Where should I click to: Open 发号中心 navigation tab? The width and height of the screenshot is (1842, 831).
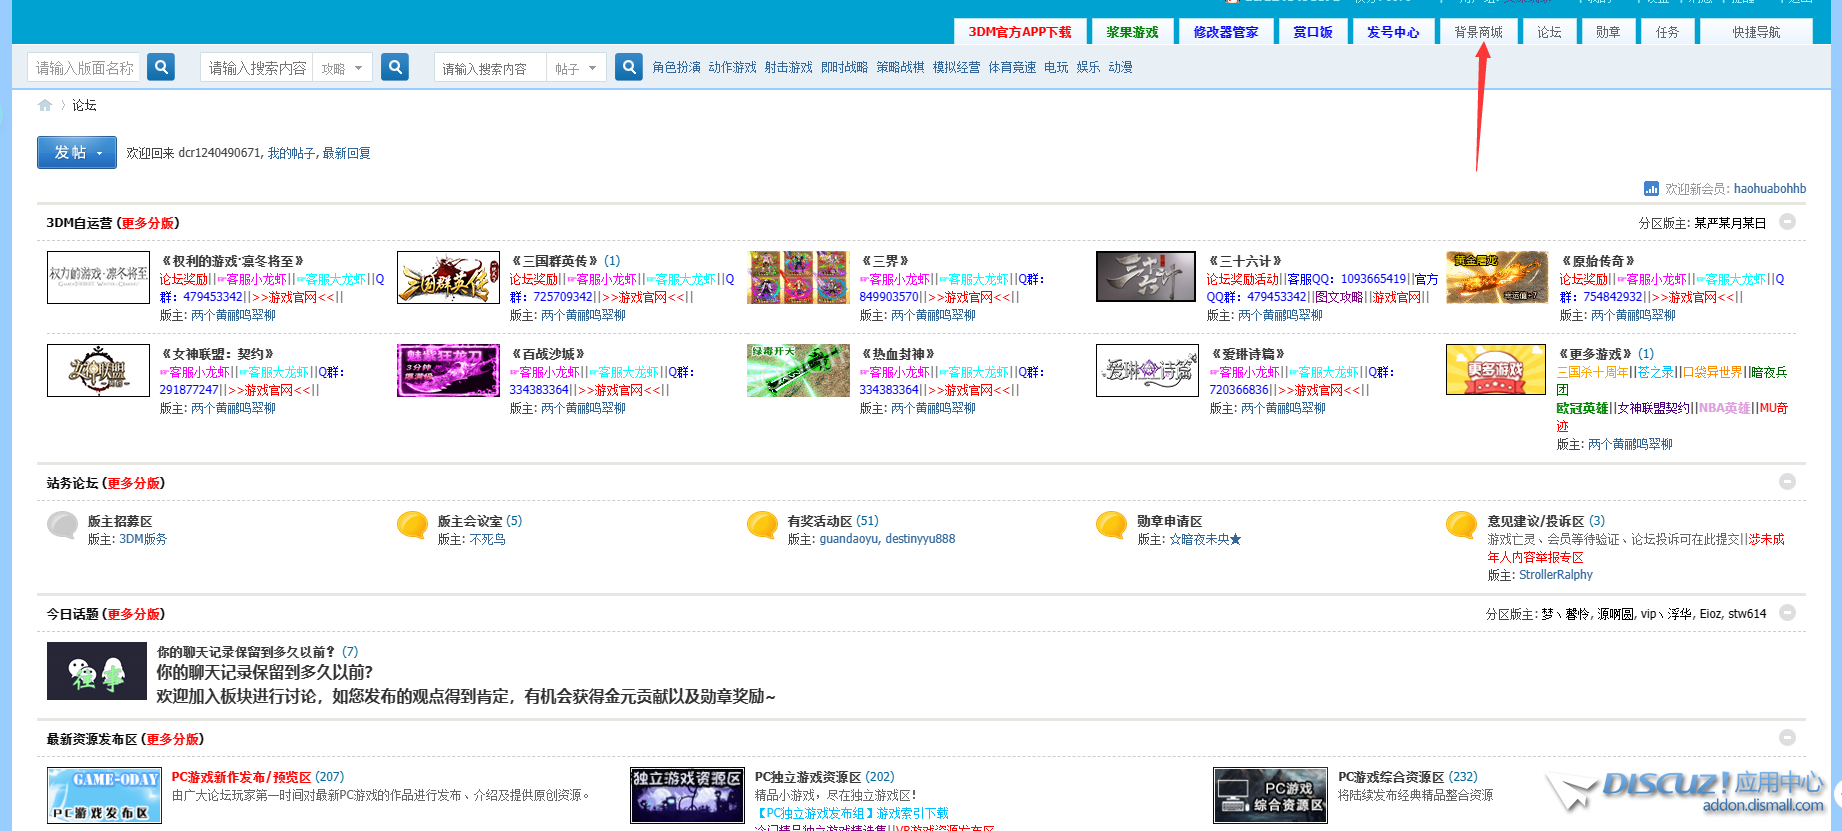(x=1393, y=32)
